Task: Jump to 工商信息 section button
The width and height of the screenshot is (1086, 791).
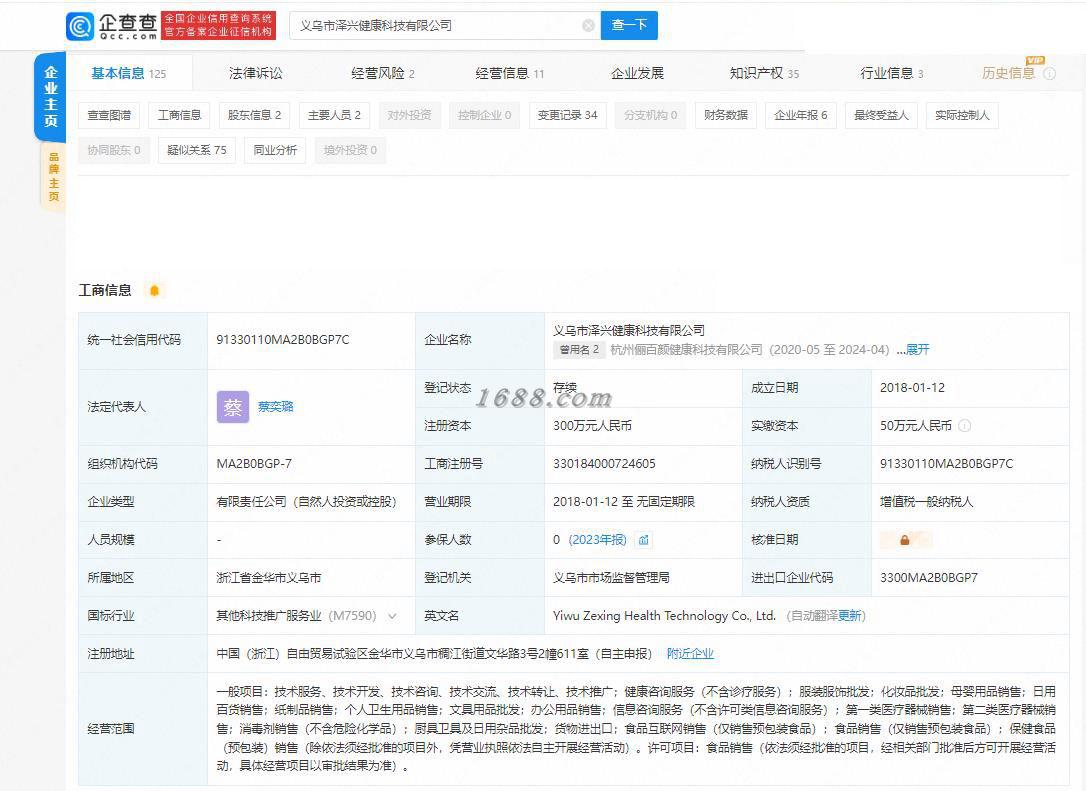Action: (179, 115)
